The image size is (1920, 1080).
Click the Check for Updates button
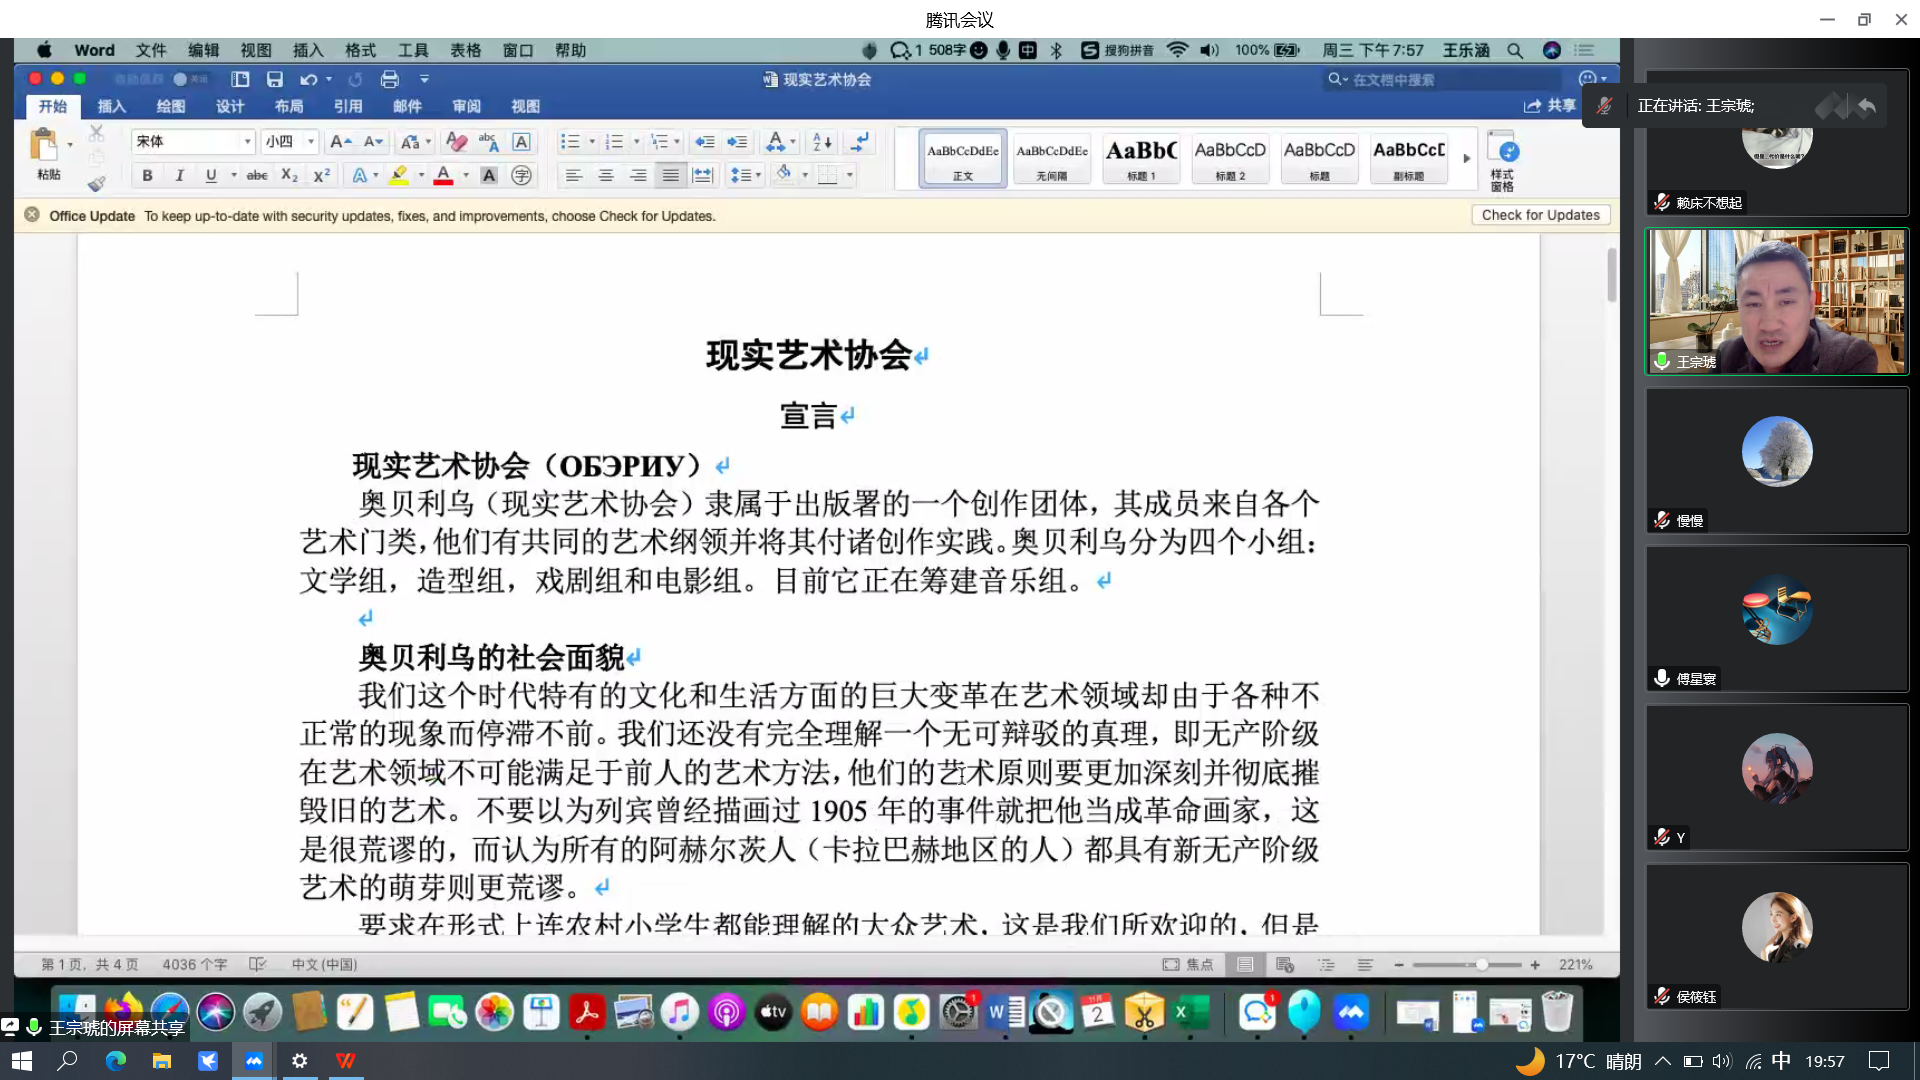(x=1540, y=215)
